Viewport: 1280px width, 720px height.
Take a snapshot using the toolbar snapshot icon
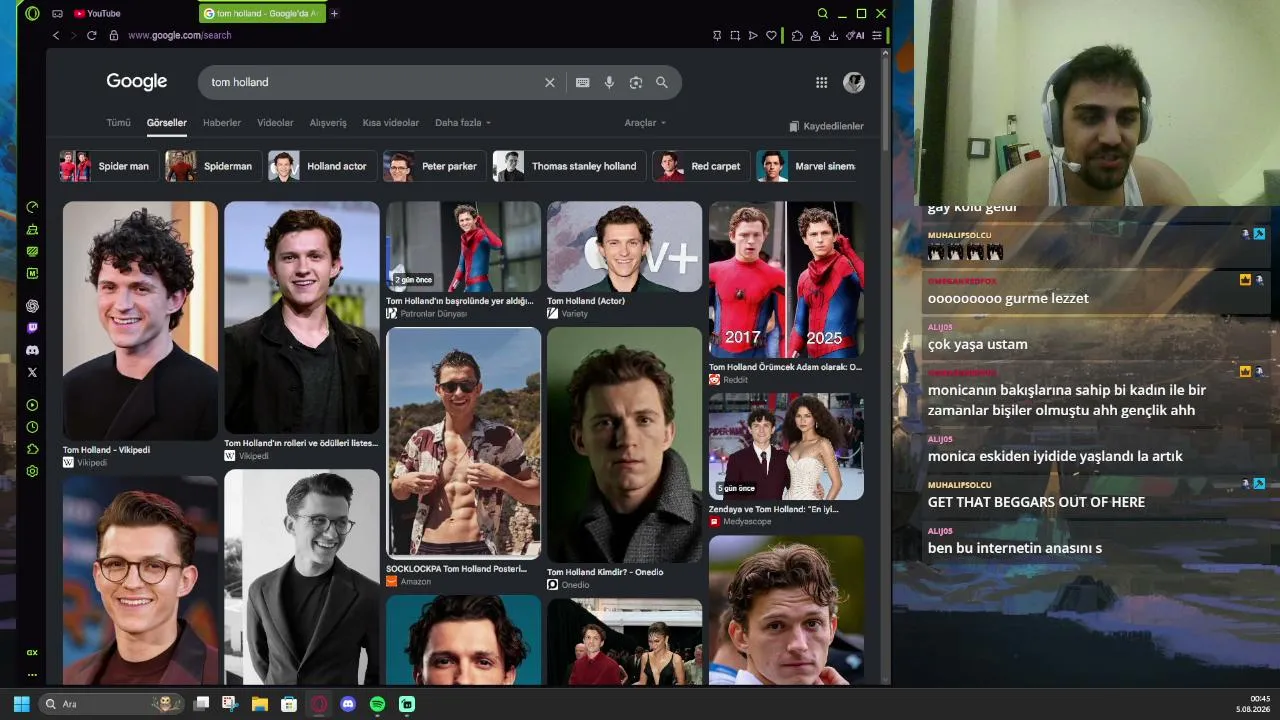point(735,35)
